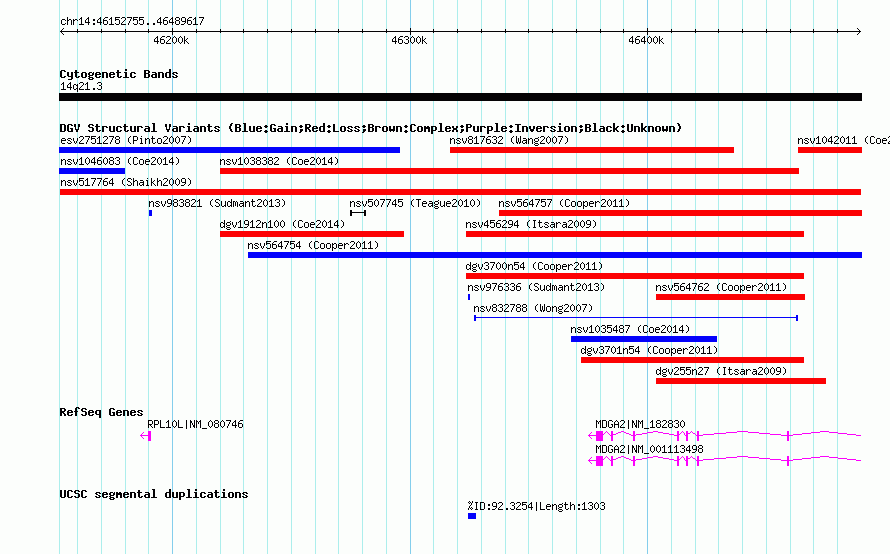Click the dgv3701n54 (Cooper2011) red bar
890x554 pixels.
click(x=692, y=360)
